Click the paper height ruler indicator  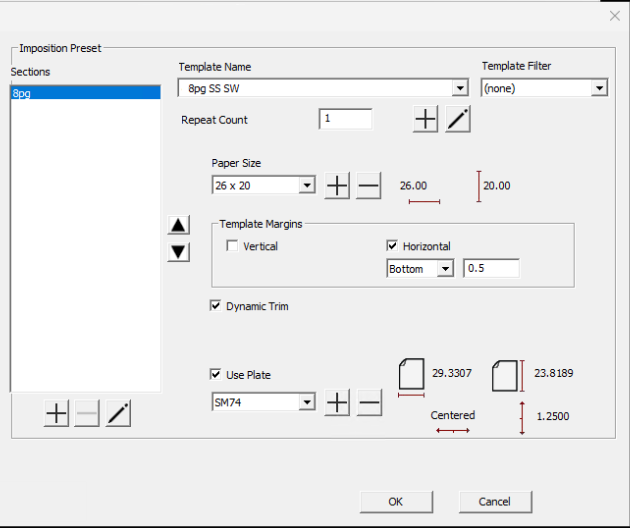[479, 186]
